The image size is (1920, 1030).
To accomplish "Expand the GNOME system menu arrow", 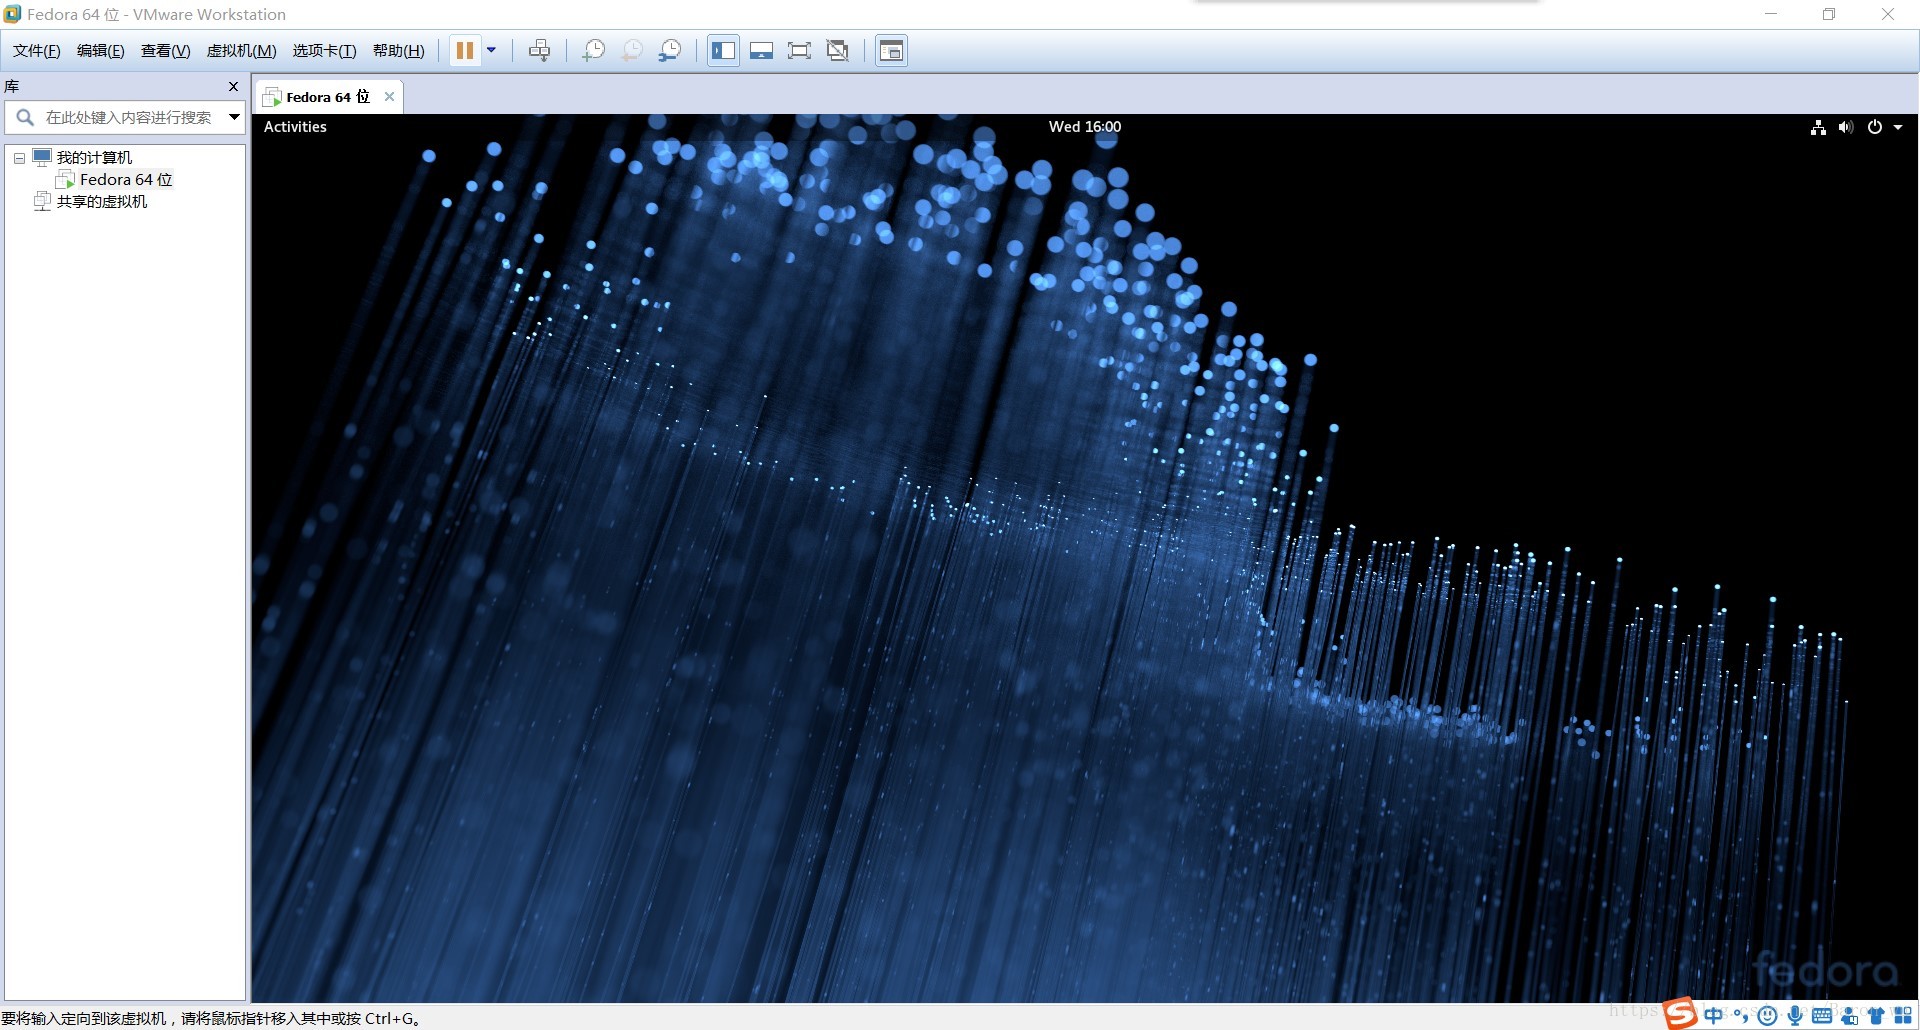I will [1898, 127].
